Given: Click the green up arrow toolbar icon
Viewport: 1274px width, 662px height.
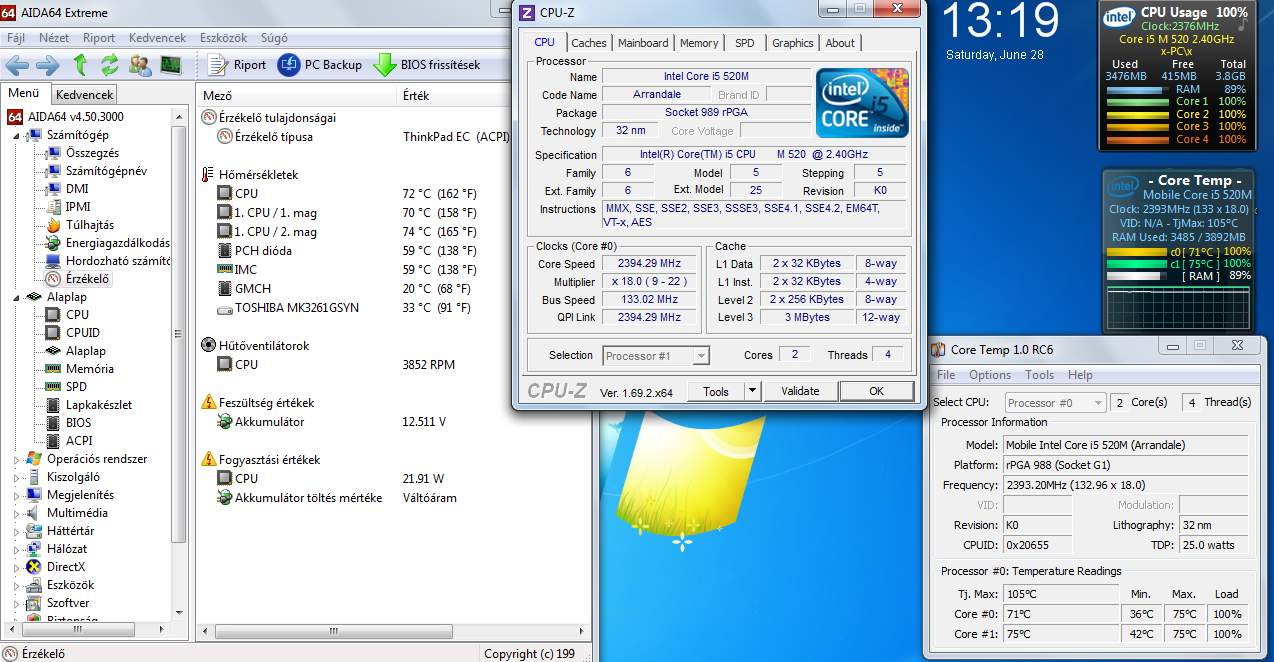Looking at the screenshot, I should tap(80, 65).
